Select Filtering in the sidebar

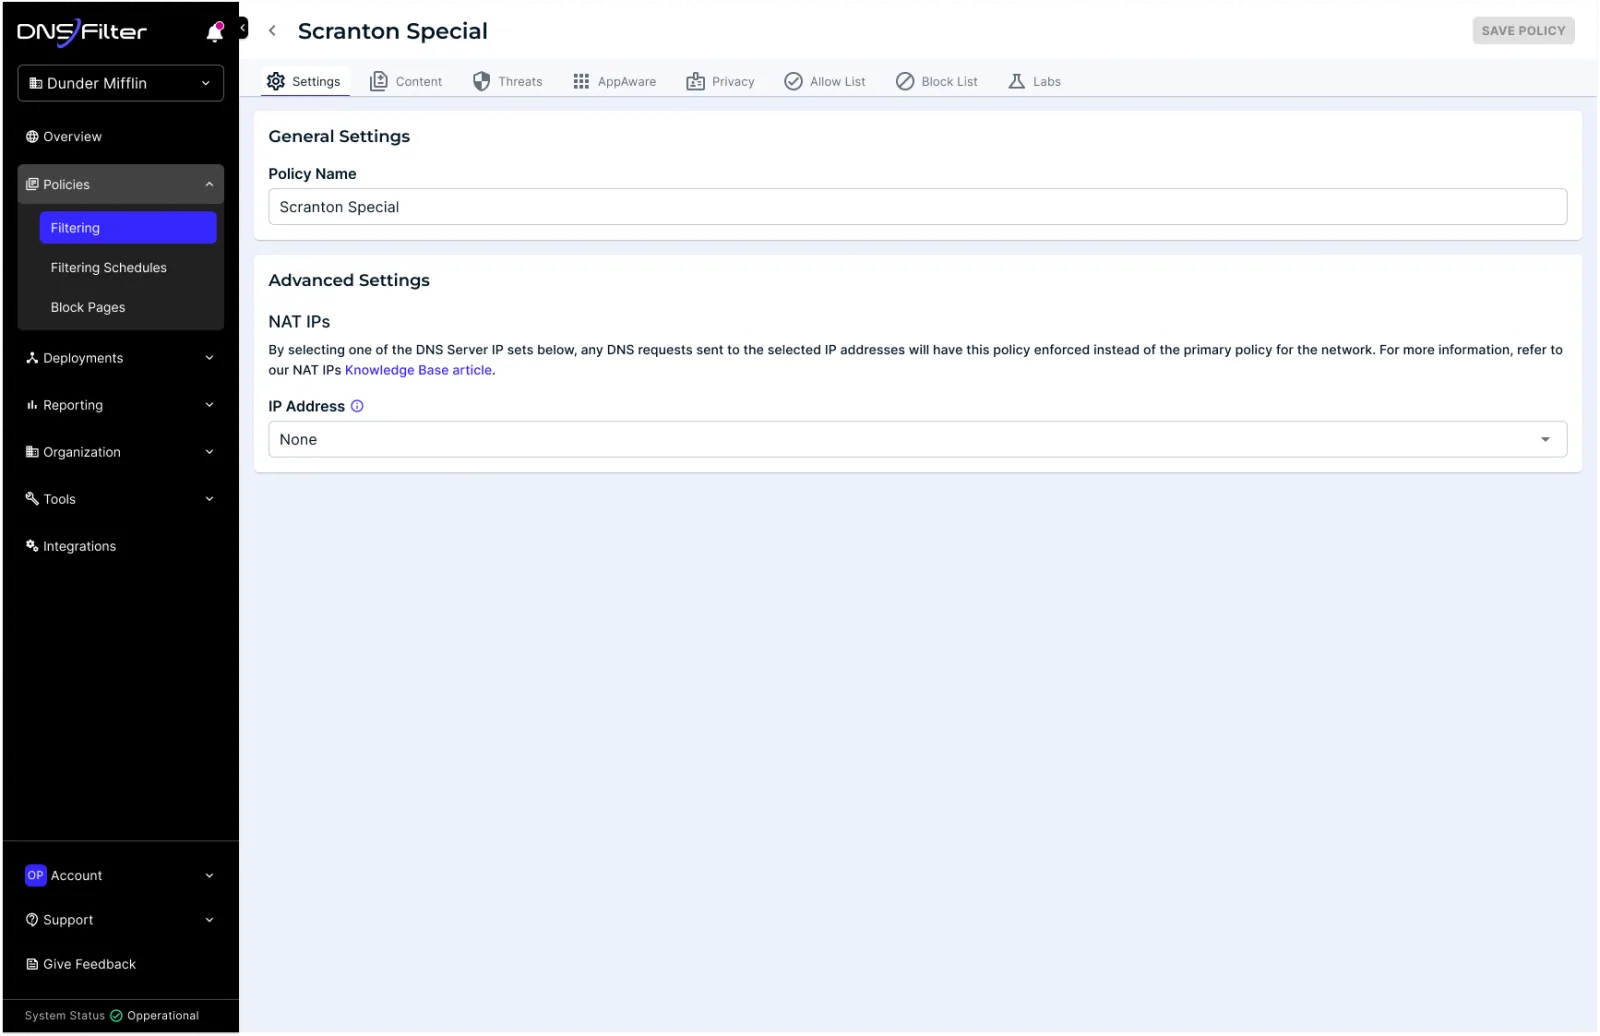tap(128, 228)
